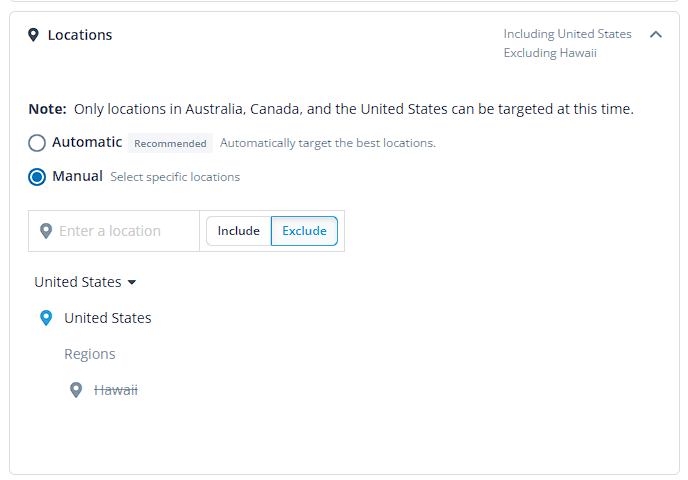Click the Enter a location field
688x480 pixels.
click(x=114, y=231)
